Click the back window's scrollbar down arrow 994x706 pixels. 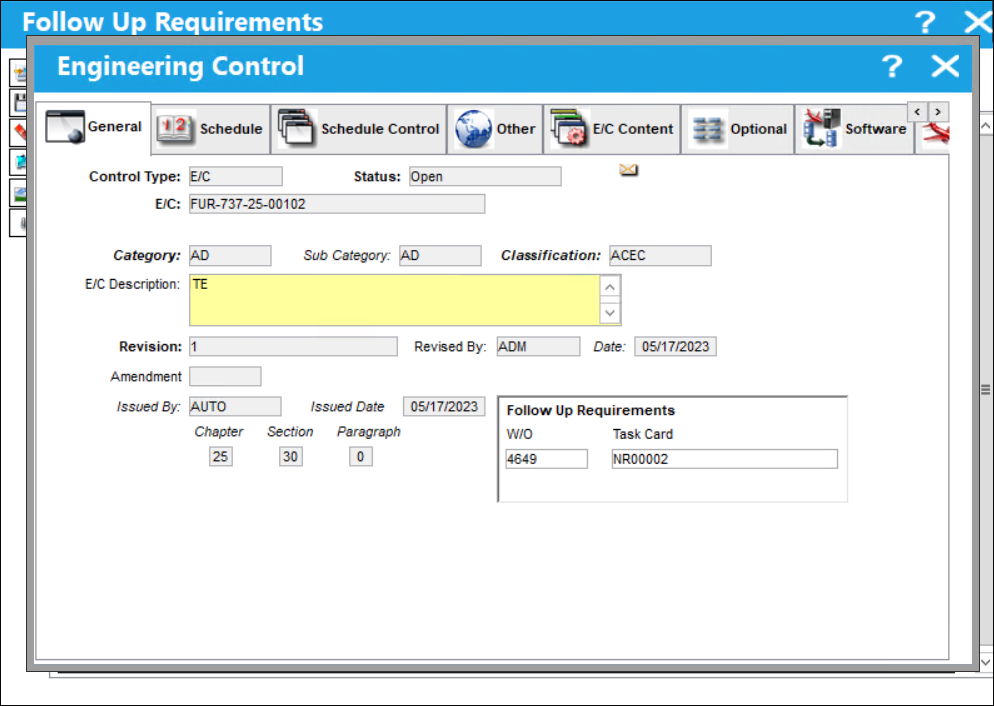tap(986, 662)
